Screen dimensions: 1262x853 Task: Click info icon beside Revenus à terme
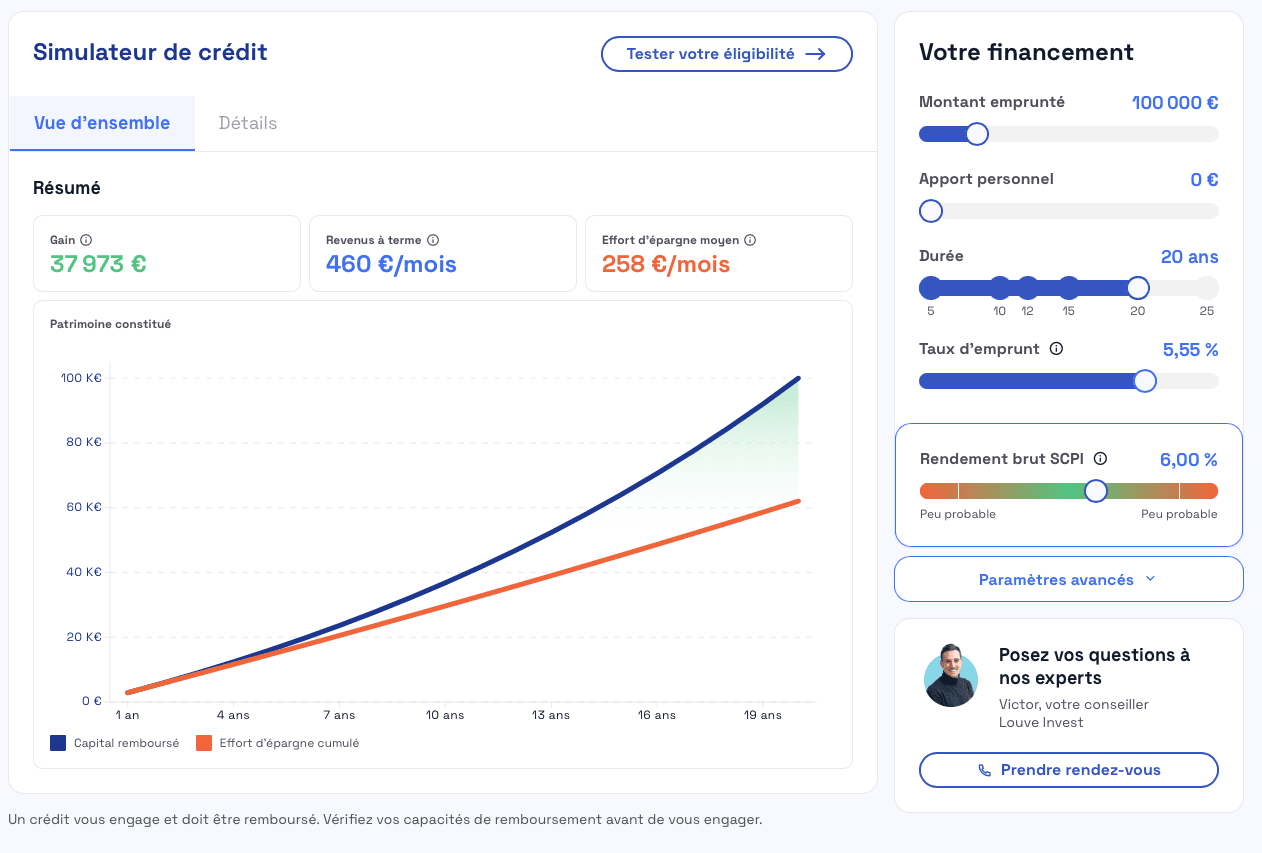pyautogui.click(x=433, y=240)
